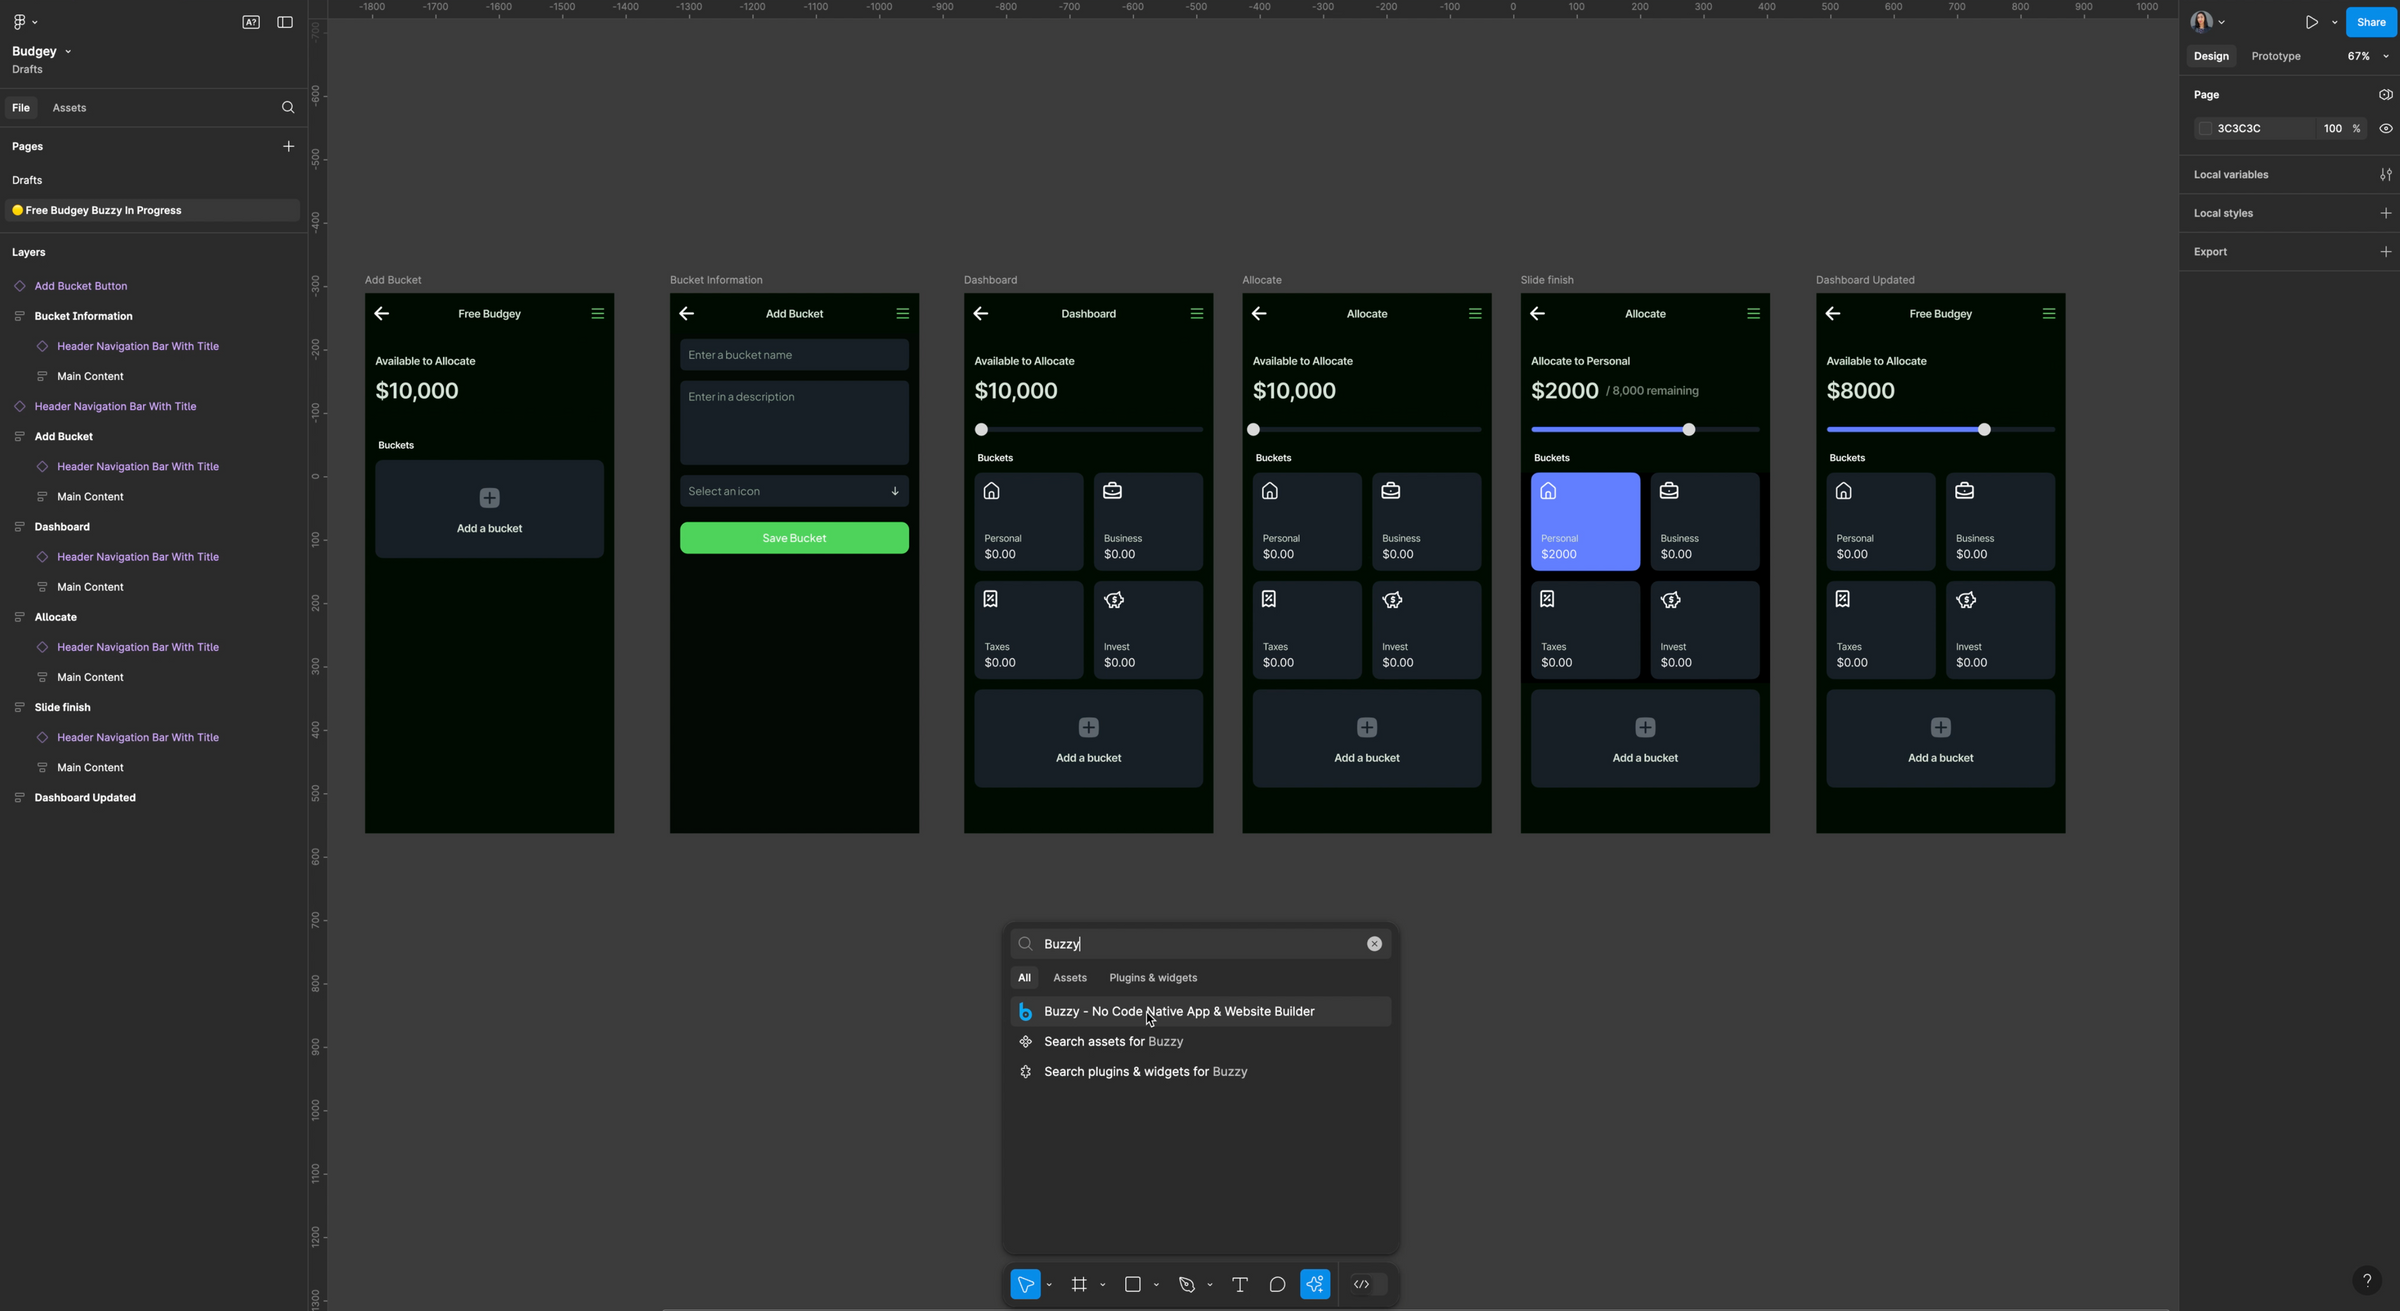This screenshot has width=2400, height=1311.
Task: Select the Text tool
Action: pos(1240,1284)
